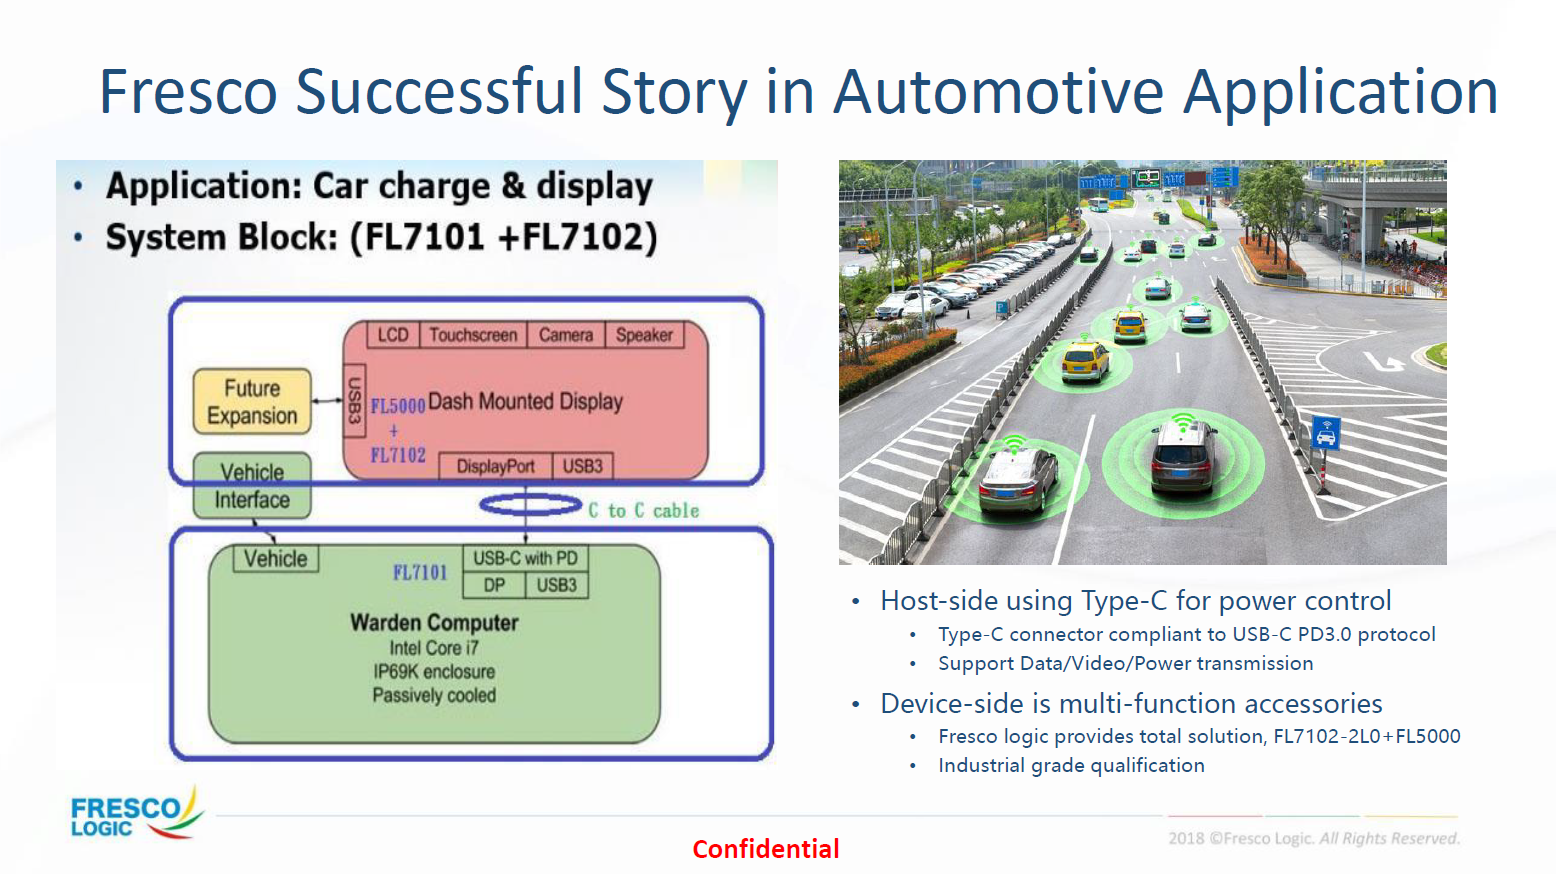Click the Vehicle box in the green block
1556x874 pixels.
(x=276, y=559)
